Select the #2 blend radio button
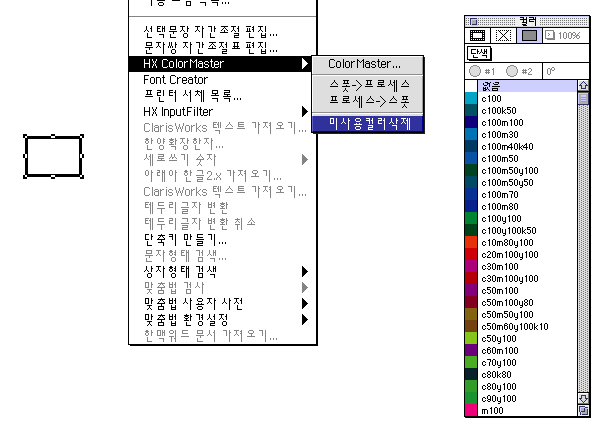The image size is (611, 436). click(512, 71)
